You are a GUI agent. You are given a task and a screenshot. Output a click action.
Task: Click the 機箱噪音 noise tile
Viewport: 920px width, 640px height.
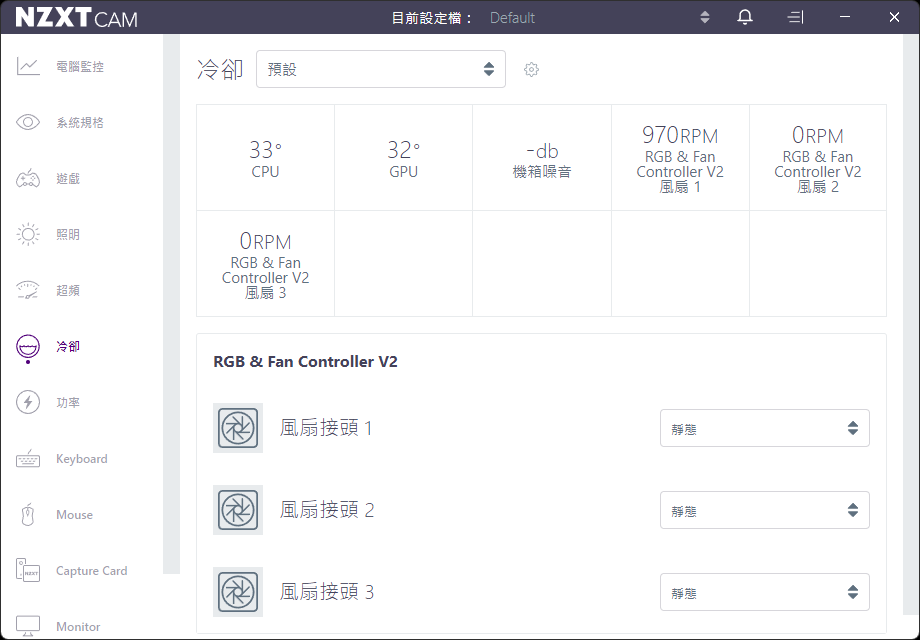point(542,158)
